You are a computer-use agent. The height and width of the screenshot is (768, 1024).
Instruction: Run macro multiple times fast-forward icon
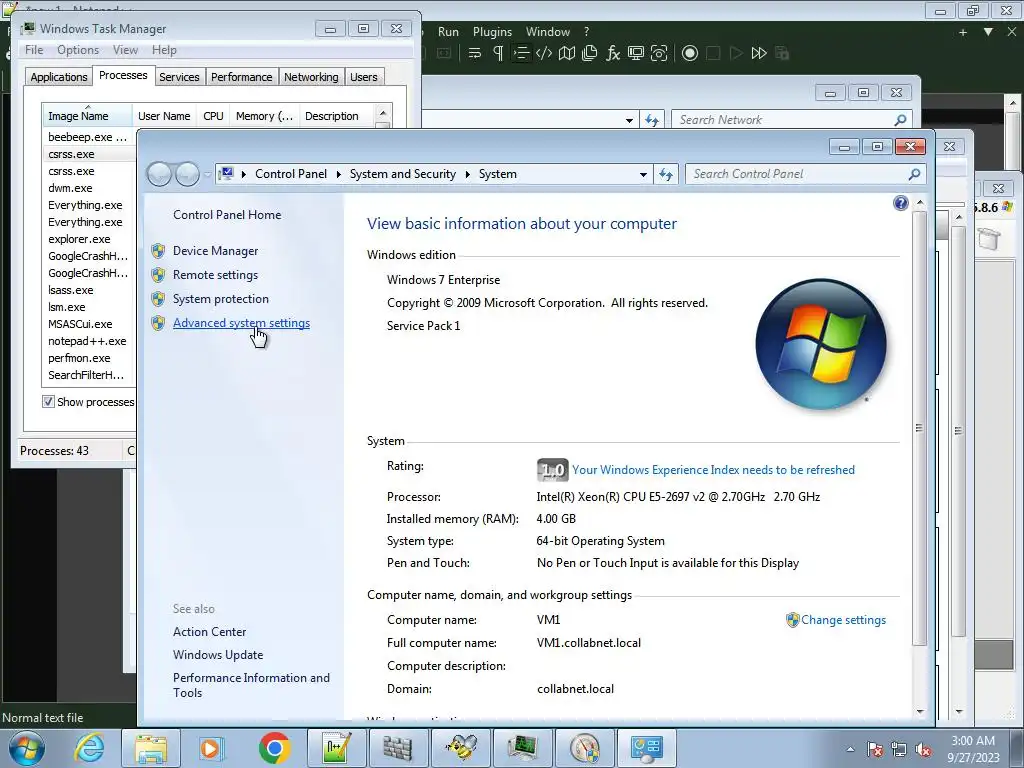tap(759, 53)
